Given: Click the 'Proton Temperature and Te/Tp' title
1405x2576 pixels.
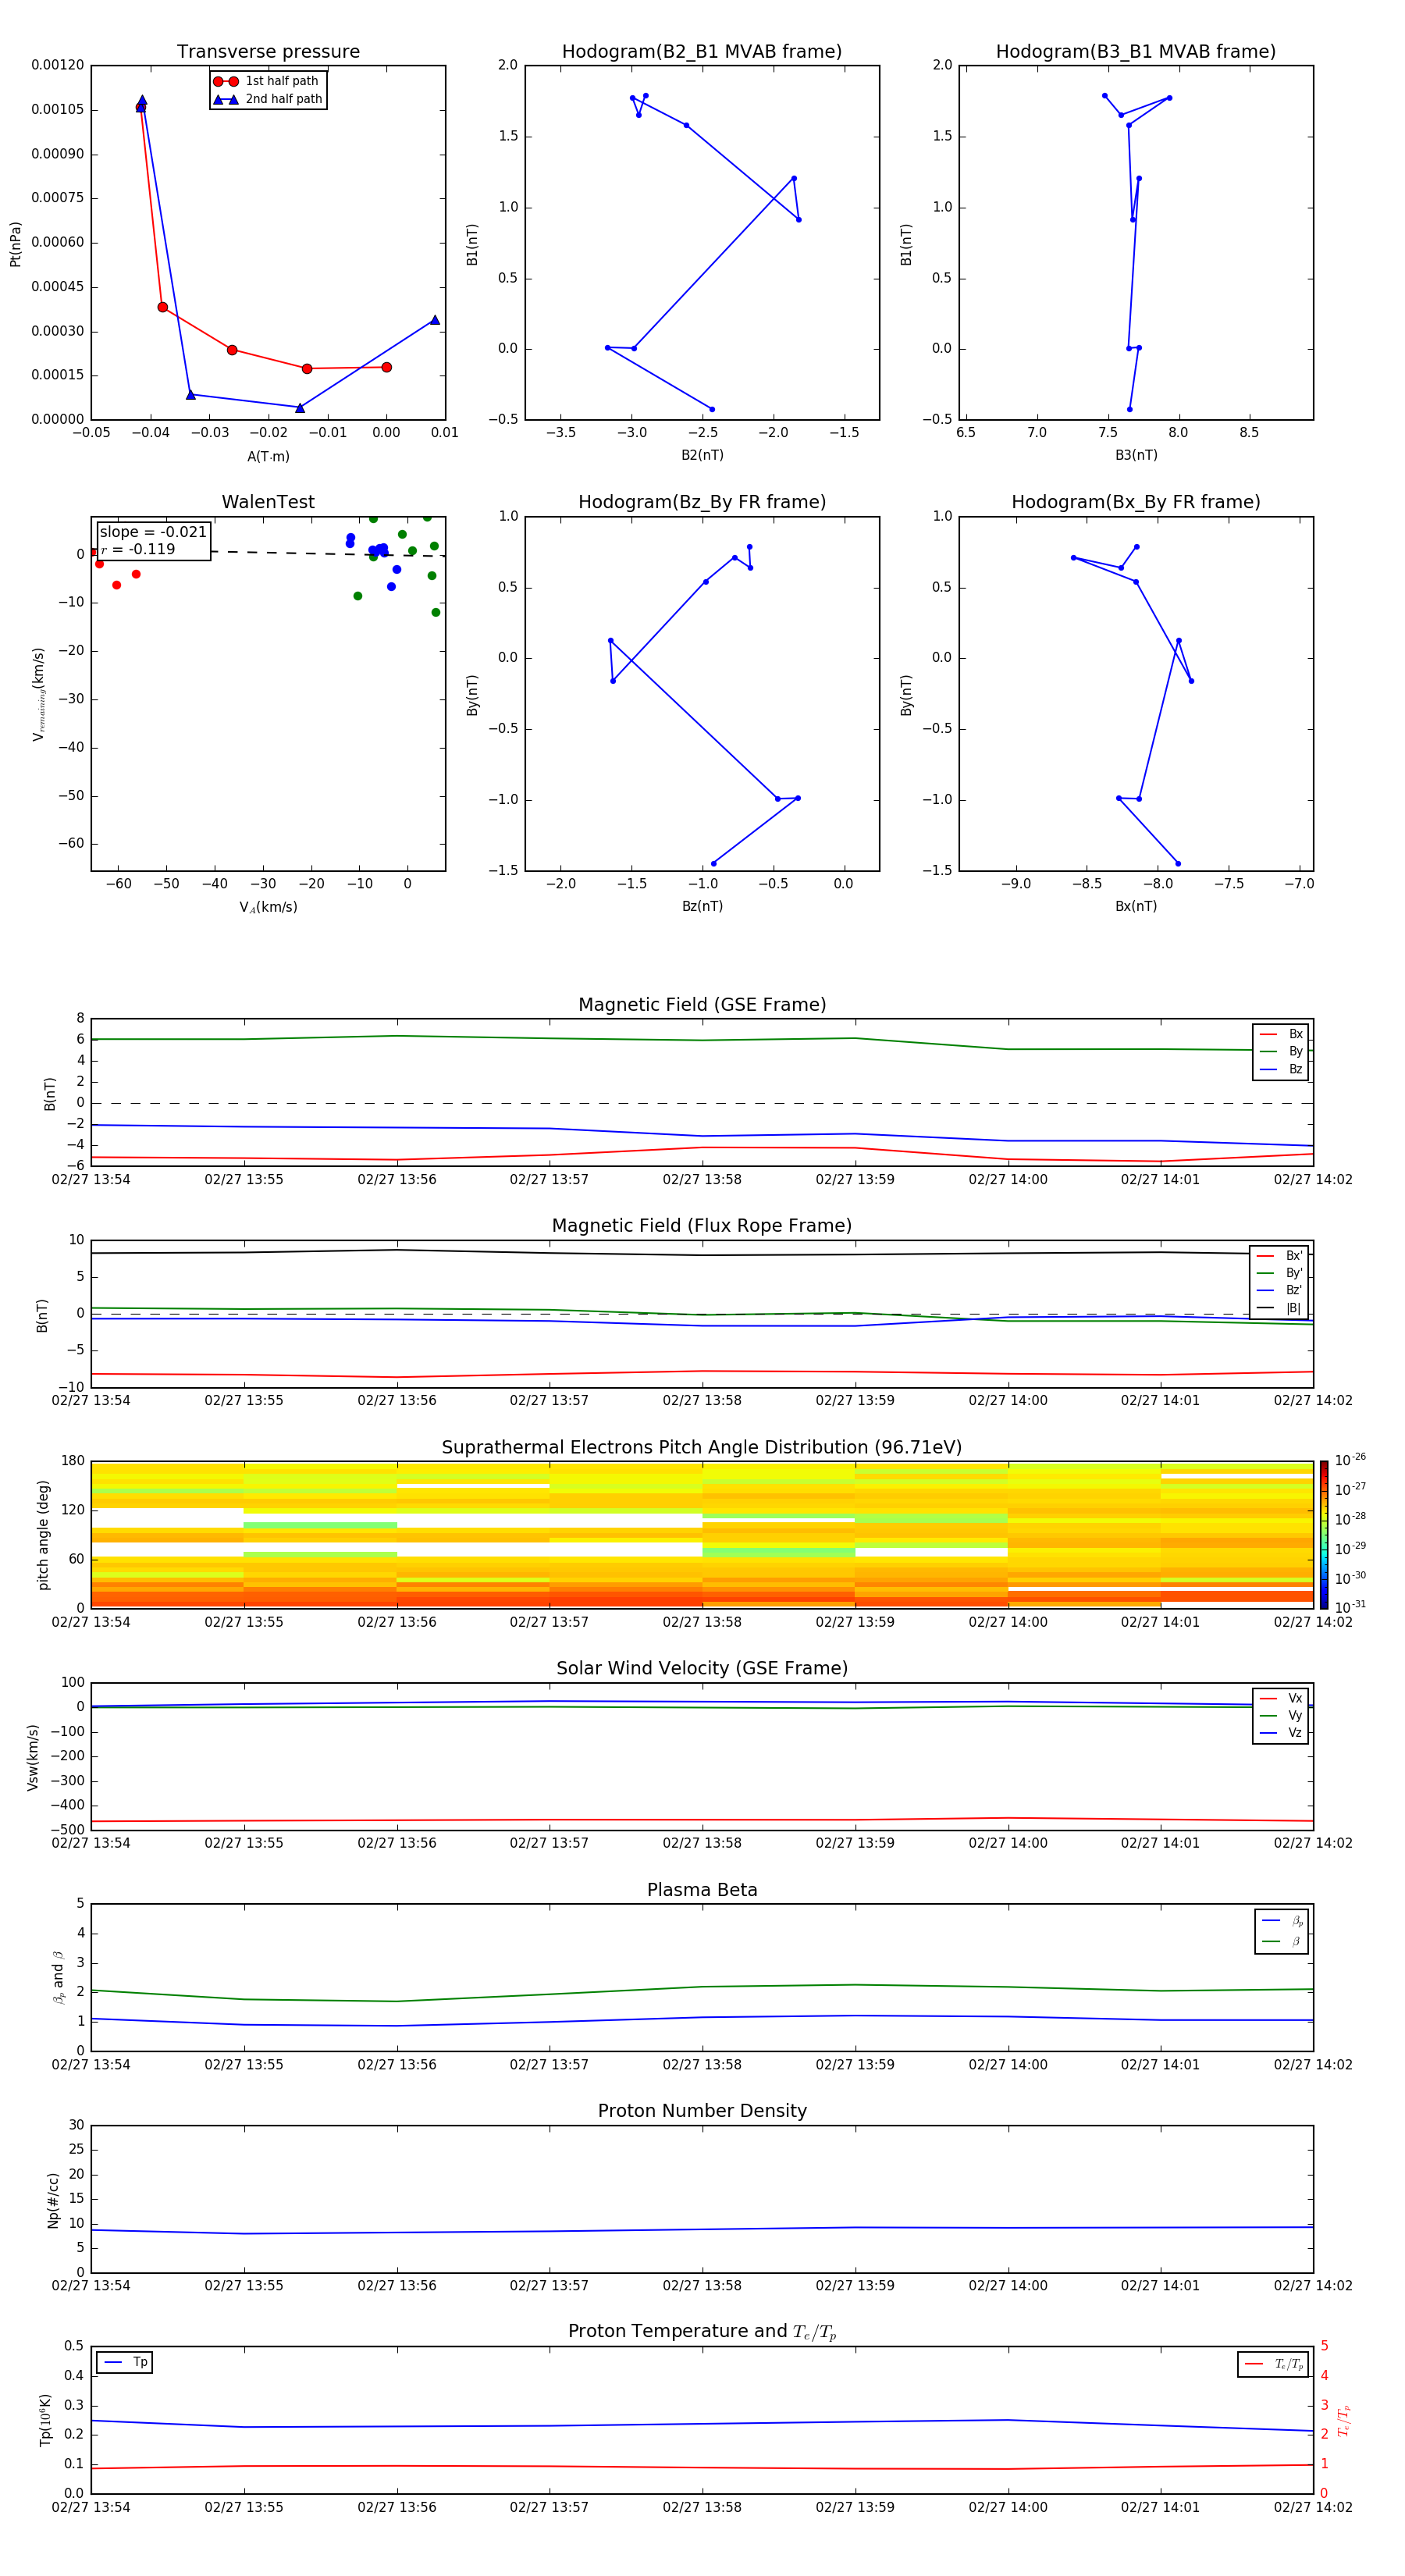Looking at the screenshot, I should pos(702,2332).
